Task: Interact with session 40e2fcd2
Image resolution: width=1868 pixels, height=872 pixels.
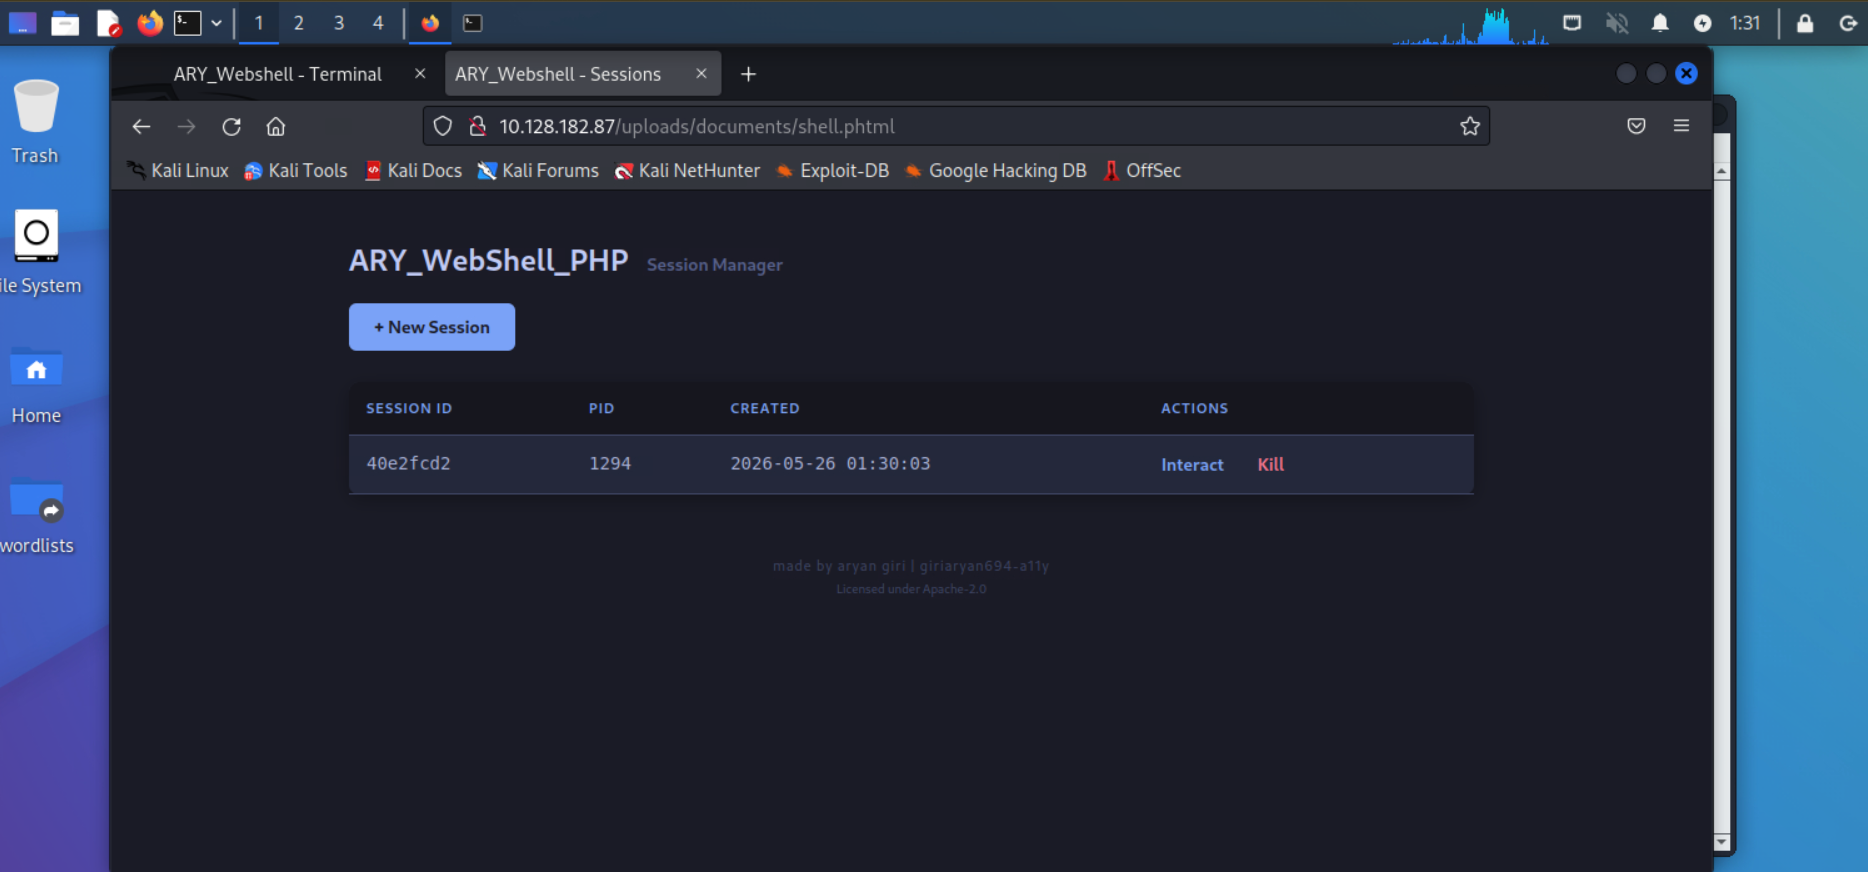Action: (x=1192, y=465)
